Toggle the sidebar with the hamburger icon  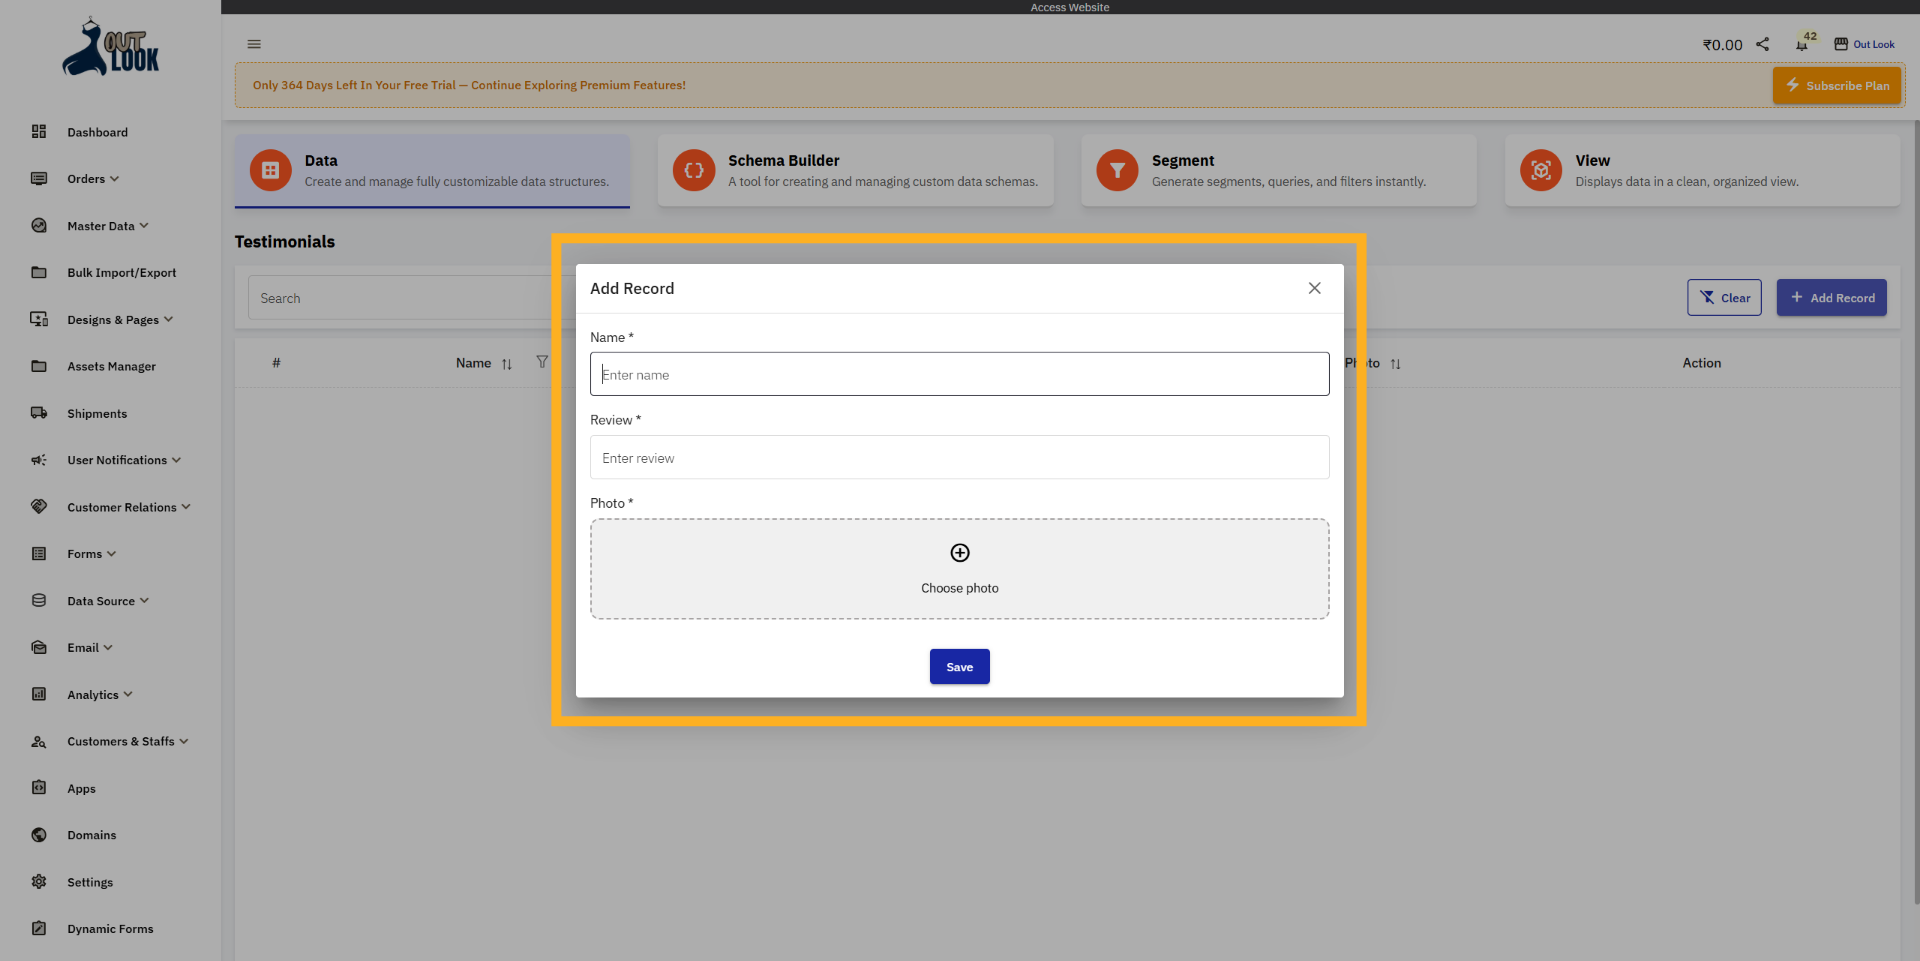[x=253, y=44]
